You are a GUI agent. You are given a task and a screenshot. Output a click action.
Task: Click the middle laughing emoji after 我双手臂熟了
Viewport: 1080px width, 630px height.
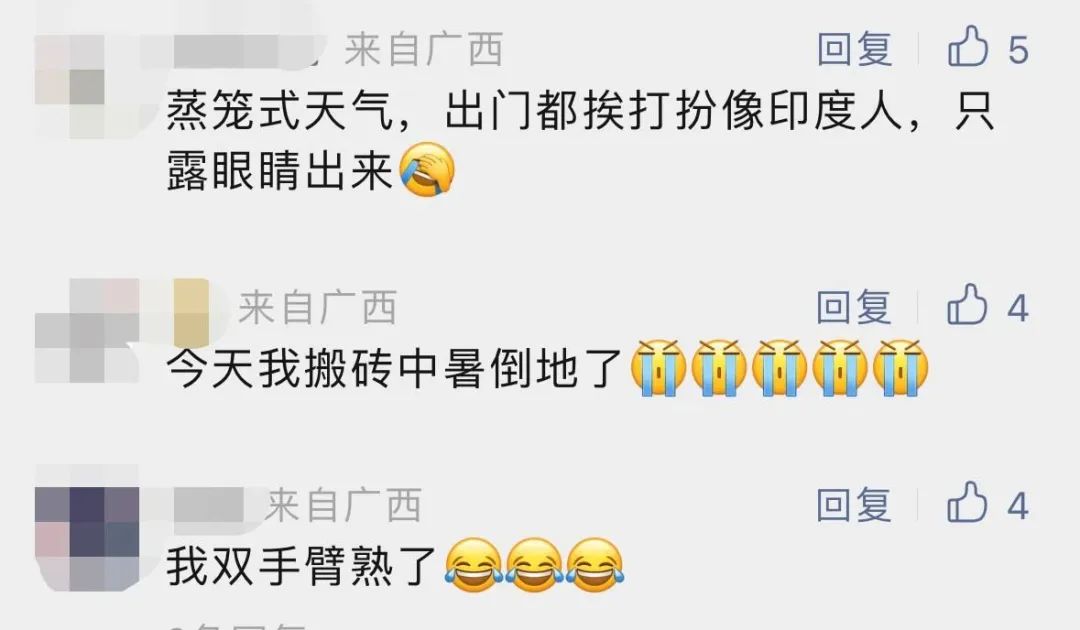pos(535,565)
